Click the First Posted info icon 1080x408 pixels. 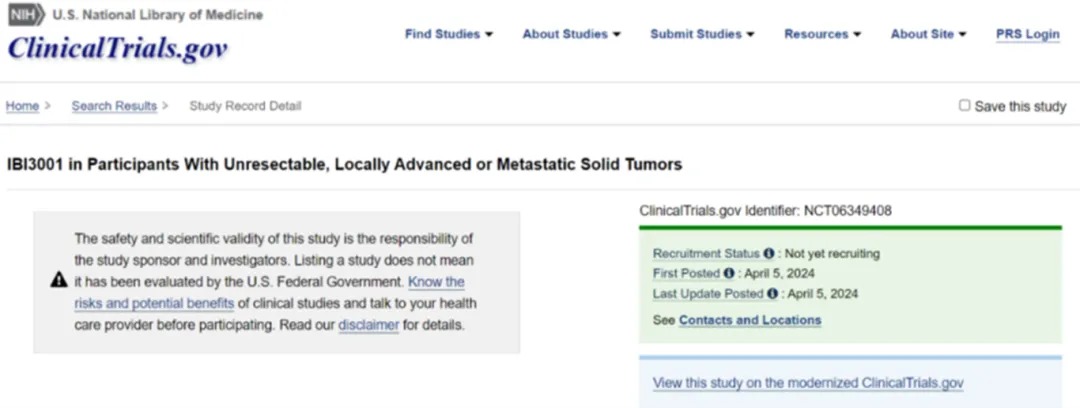[x=729, y=274]
